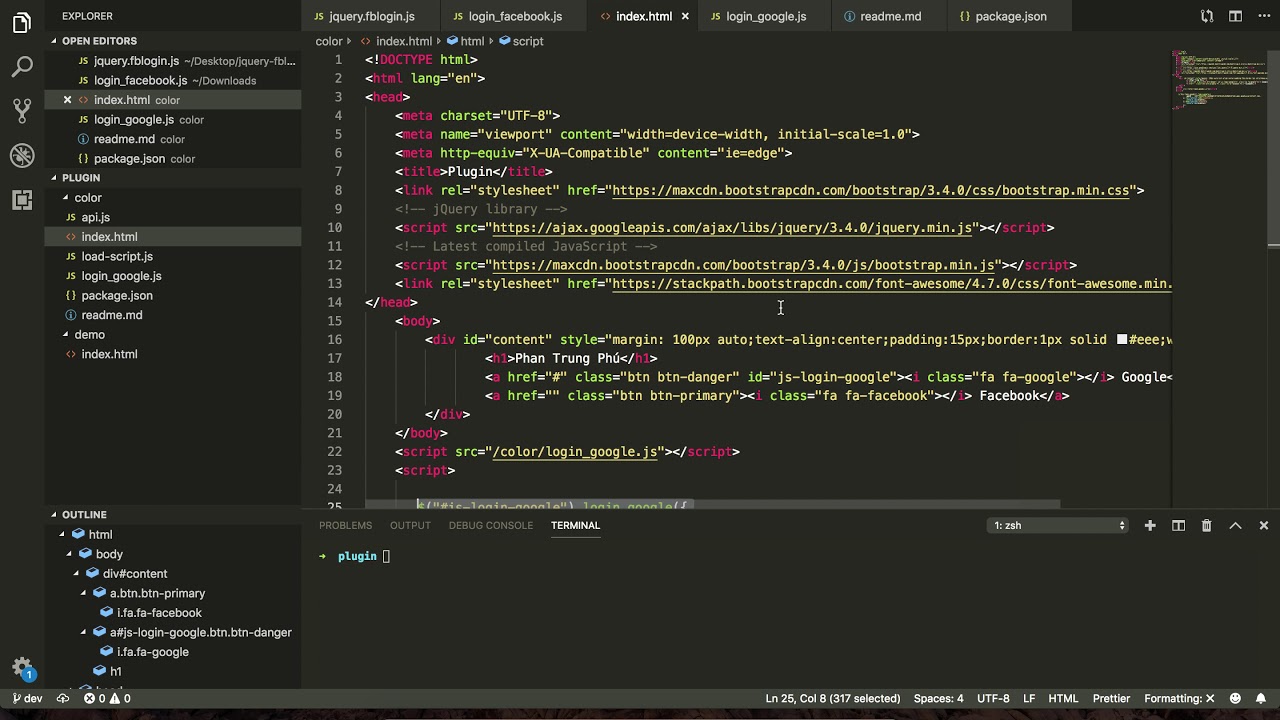The height and width of the screenshot is (720, 1280).
Task: Close index.html in Open Editors list
Action: [67, 100]
